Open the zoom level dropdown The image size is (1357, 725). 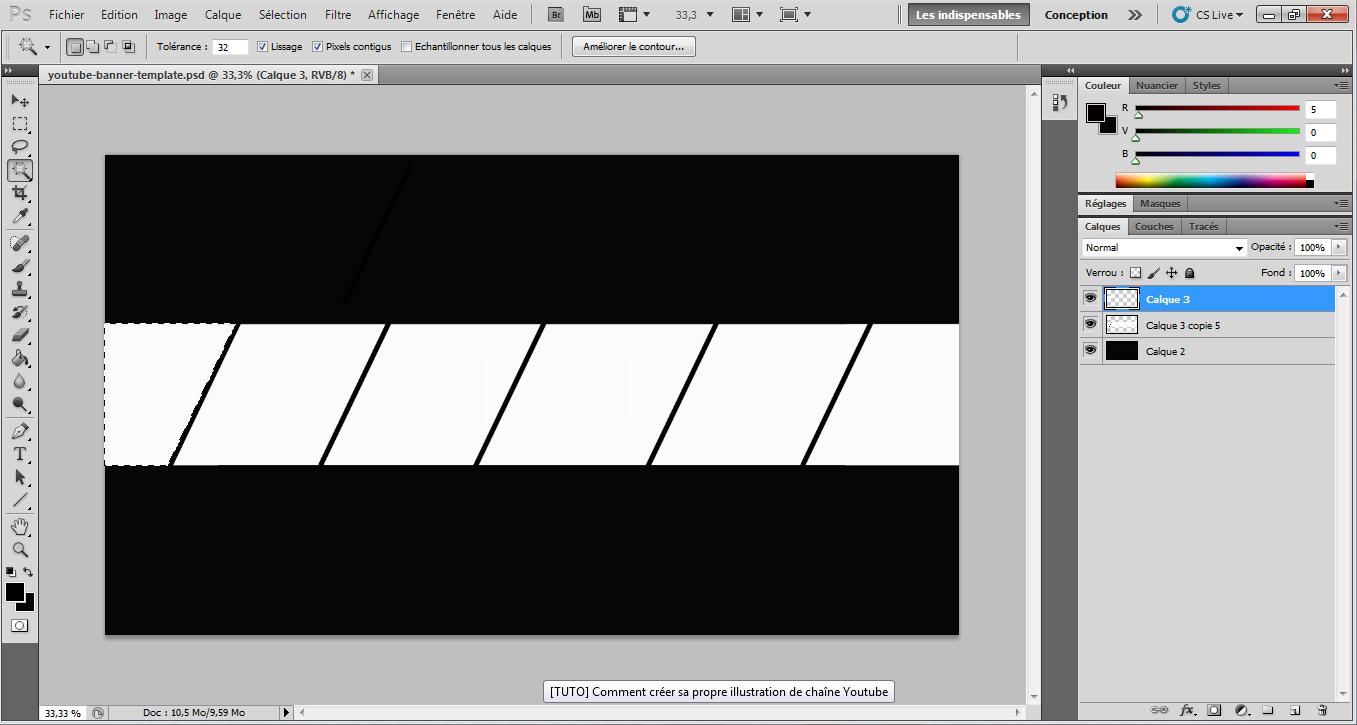(710, 15)
